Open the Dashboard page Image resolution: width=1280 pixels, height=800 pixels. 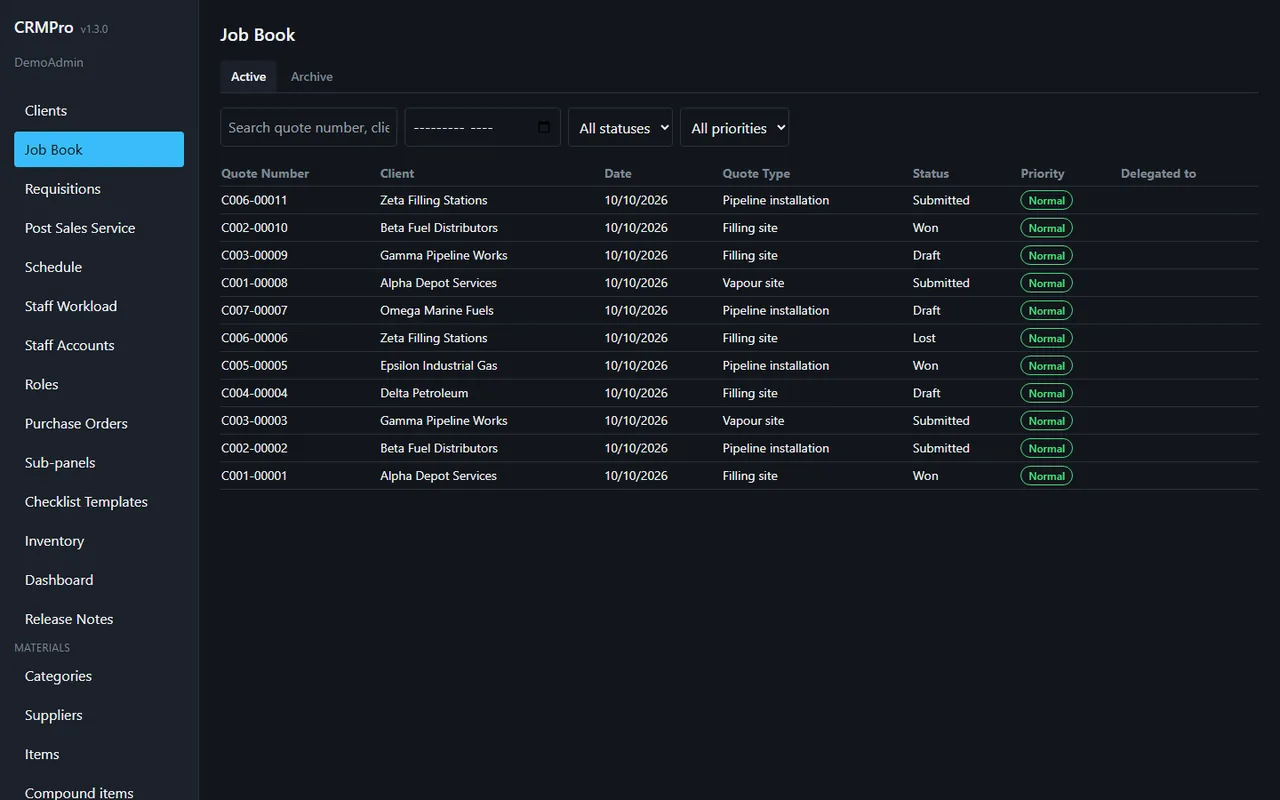(99, 579)
